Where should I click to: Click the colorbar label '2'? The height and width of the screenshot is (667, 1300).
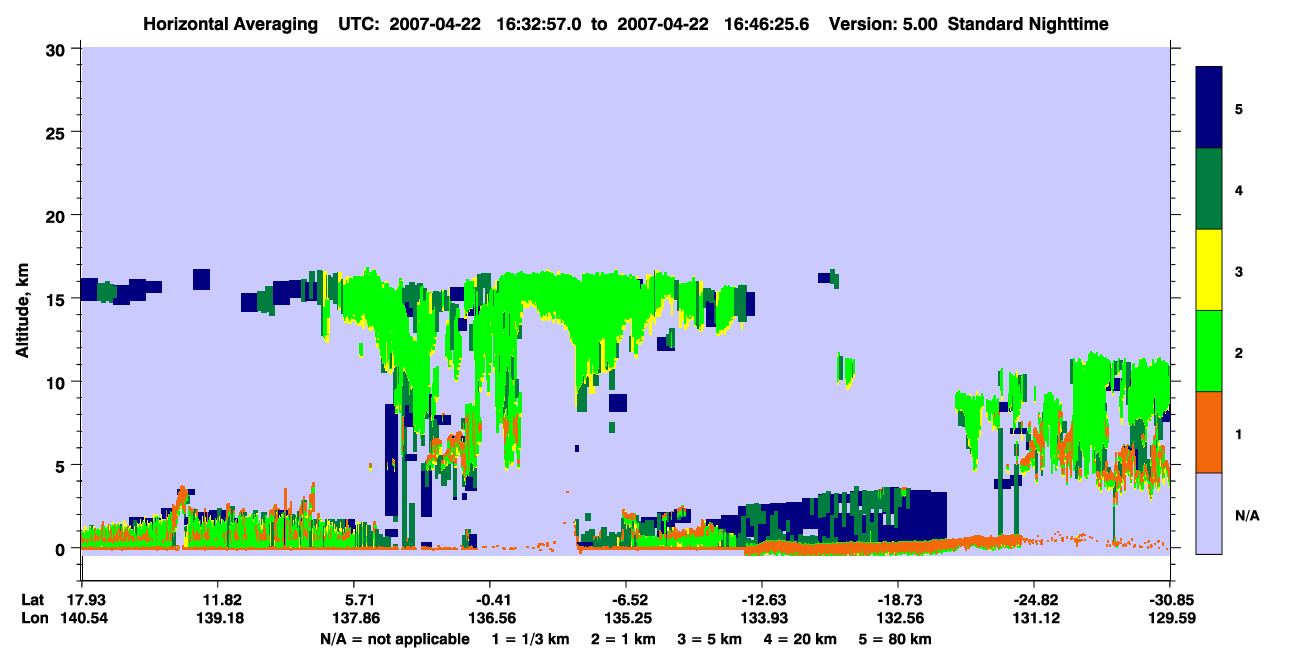(1239, 352)
